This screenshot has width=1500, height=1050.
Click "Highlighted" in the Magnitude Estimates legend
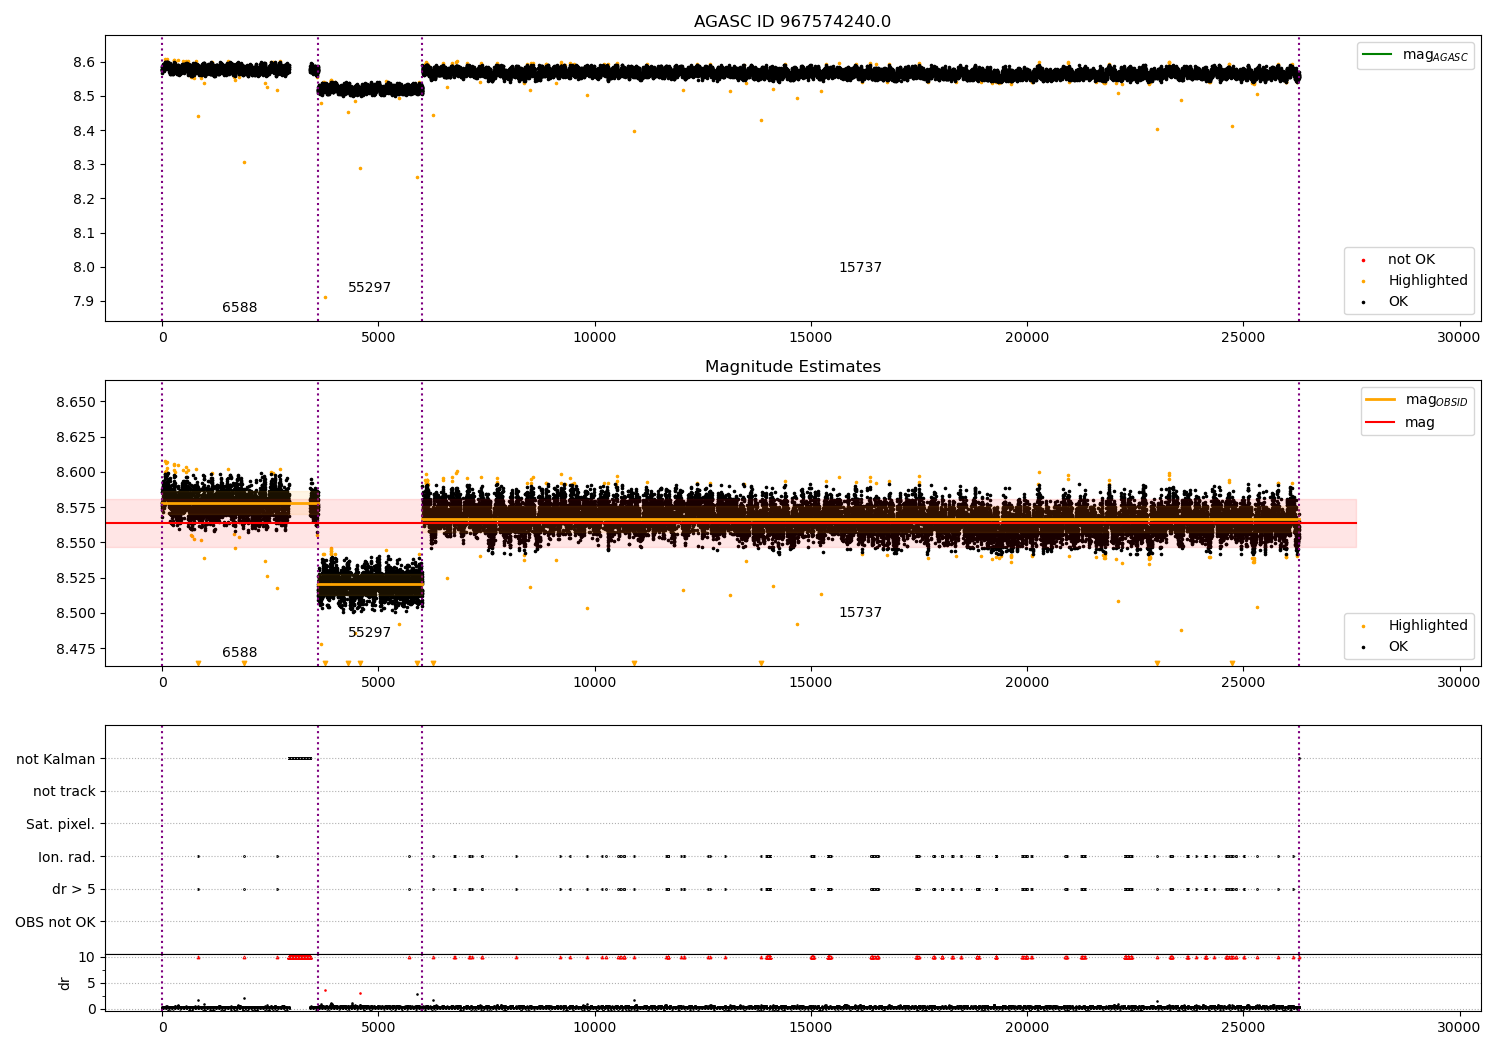pos(1427,626)
